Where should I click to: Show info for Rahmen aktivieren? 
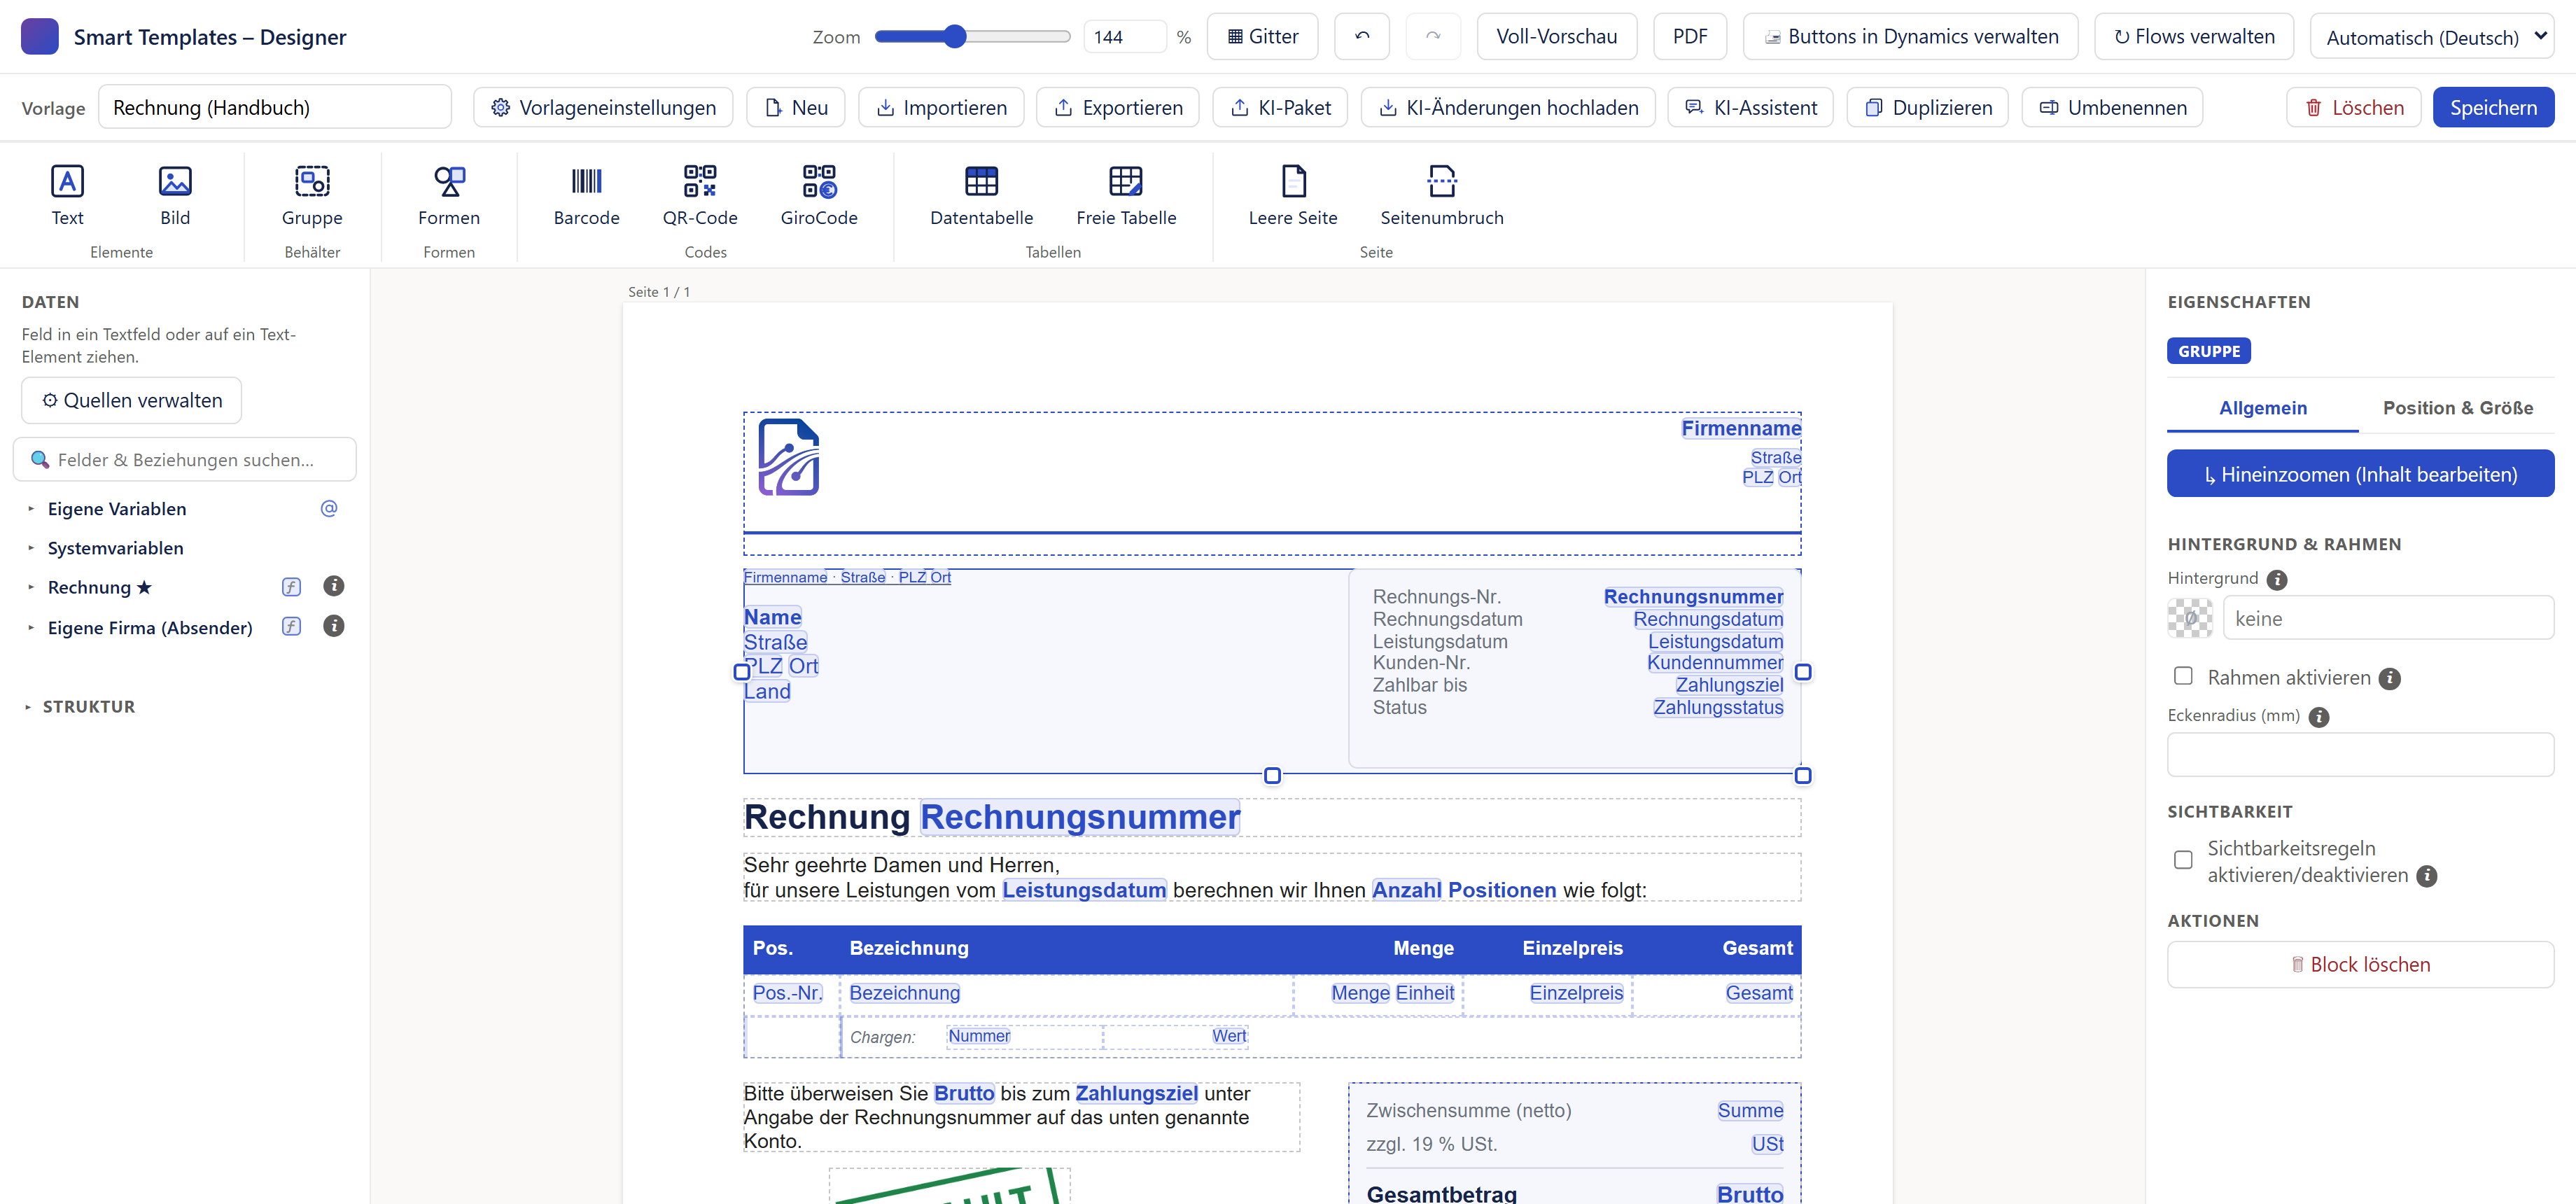(x=2390, y=679)
